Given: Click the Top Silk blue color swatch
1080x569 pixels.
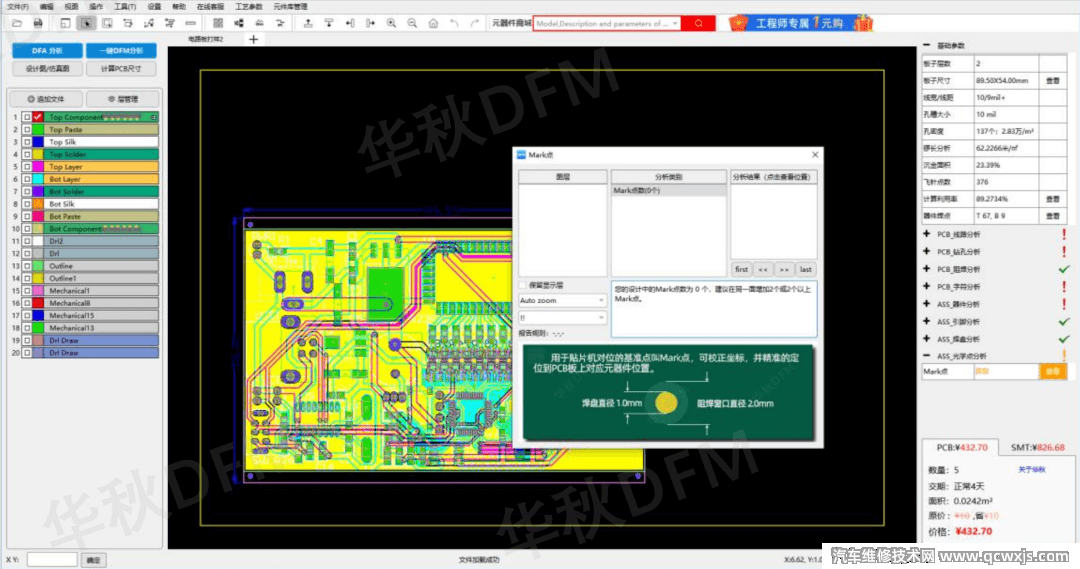Looking at the screenshot, I should (x=38, y=142).
